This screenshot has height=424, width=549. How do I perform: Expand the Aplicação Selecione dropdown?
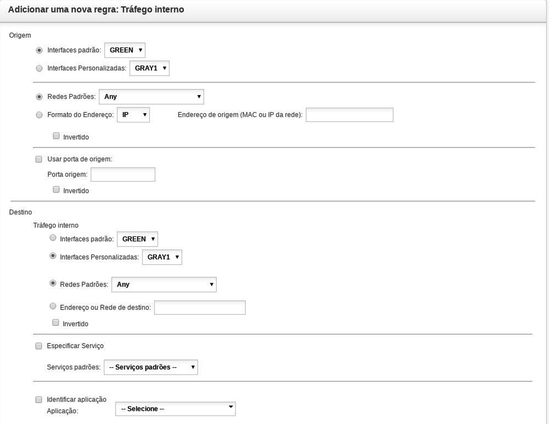click(175, 409)
